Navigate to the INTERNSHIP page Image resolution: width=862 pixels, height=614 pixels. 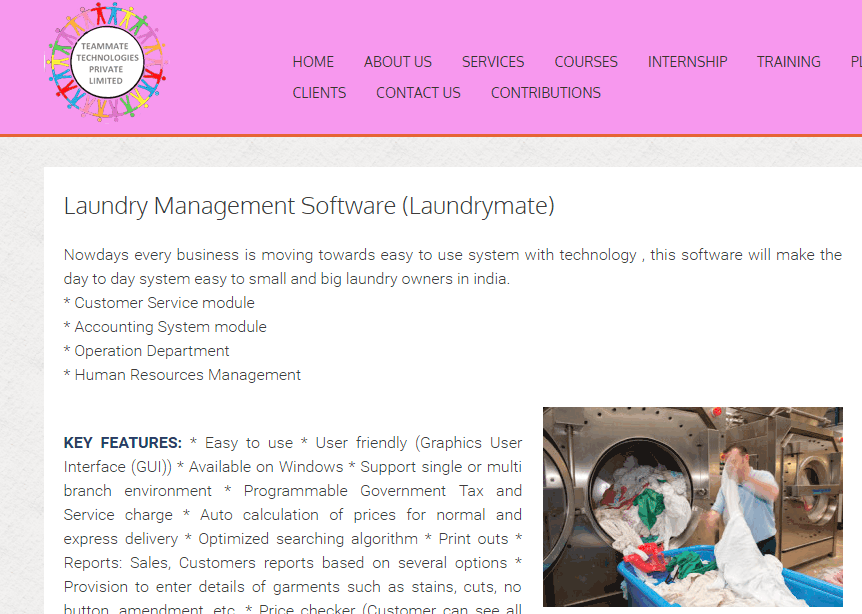click(x=687, y=62)
